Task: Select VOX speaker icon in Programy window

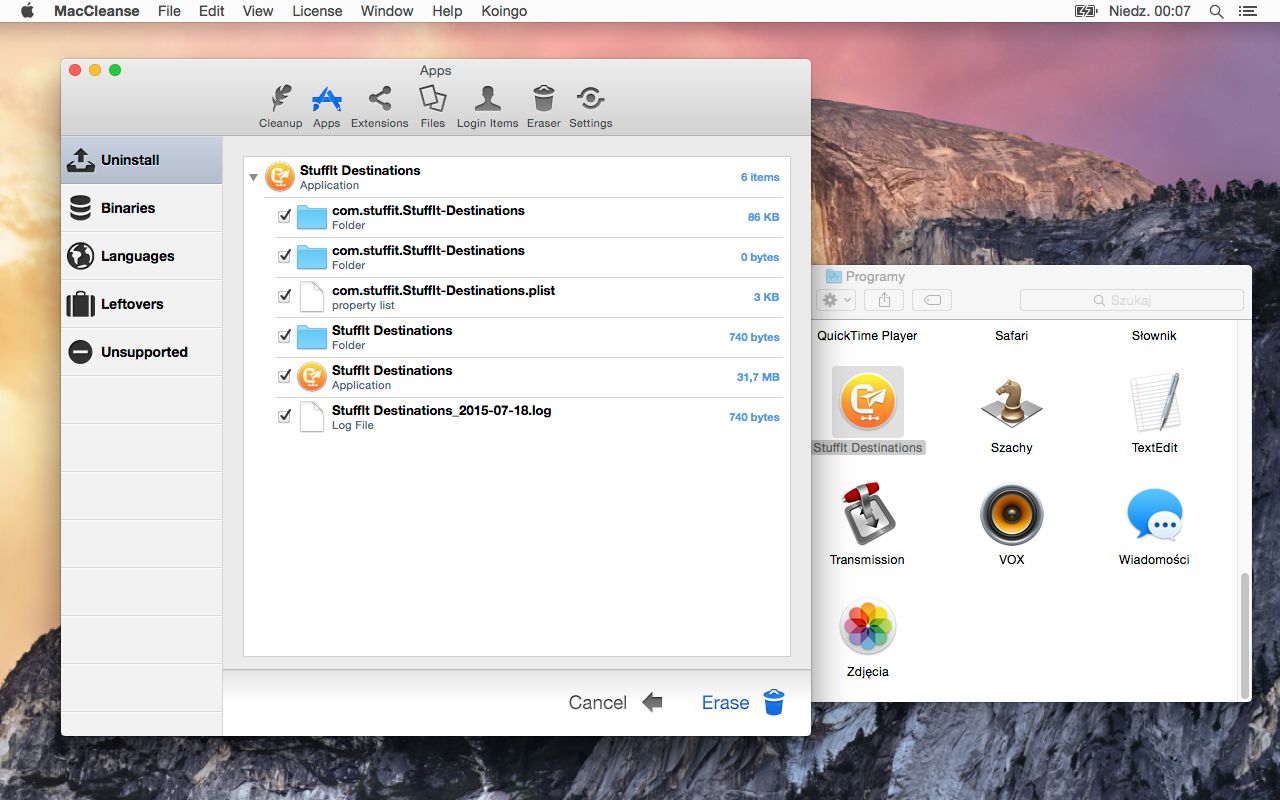Action: tap(1011, 514)
